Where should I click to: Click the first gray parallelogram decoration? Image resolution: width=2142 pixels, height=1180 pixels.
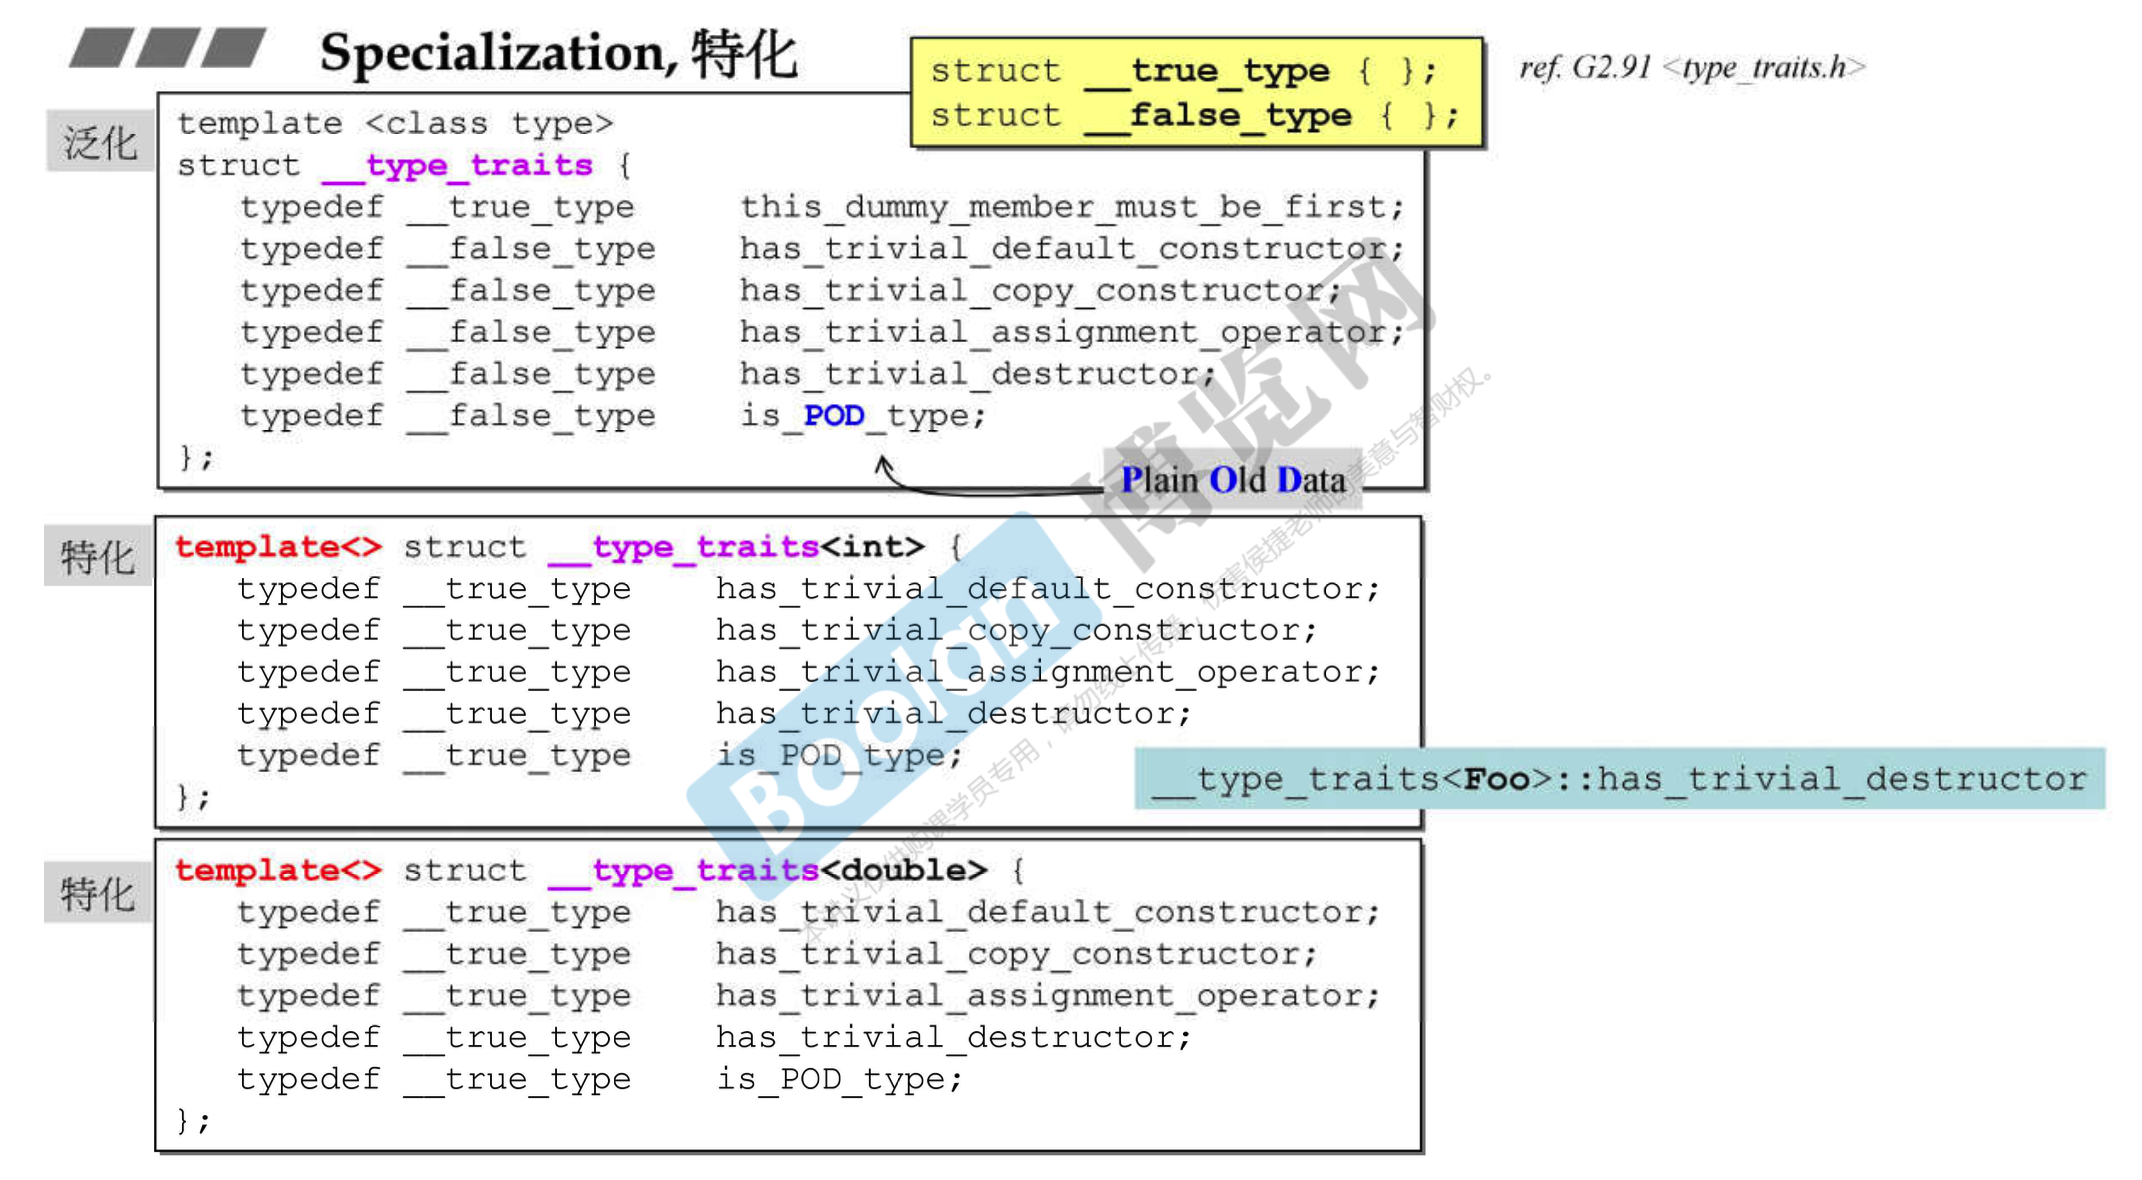pyautogui.click(x=101, y=48)
